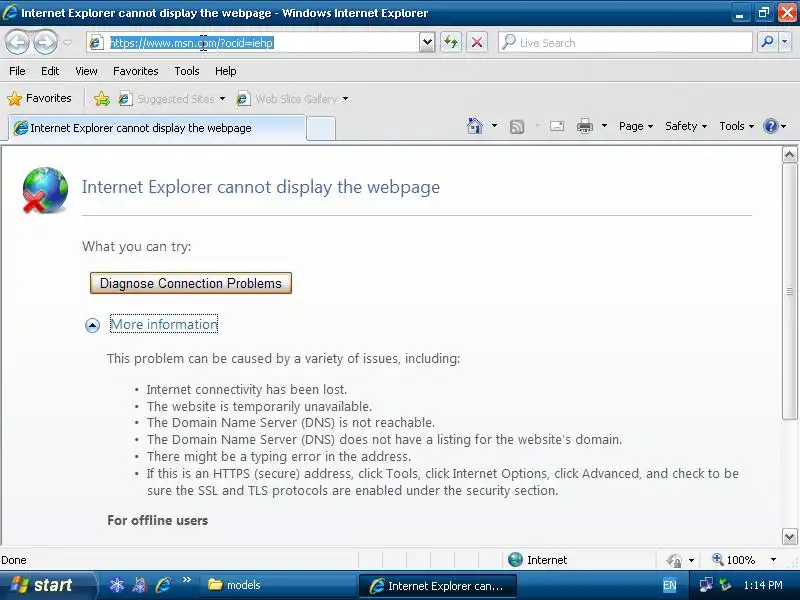Screen dimensions: 800x600
Task: Click the system tray icon beside the clock
Action: point(725,585)
